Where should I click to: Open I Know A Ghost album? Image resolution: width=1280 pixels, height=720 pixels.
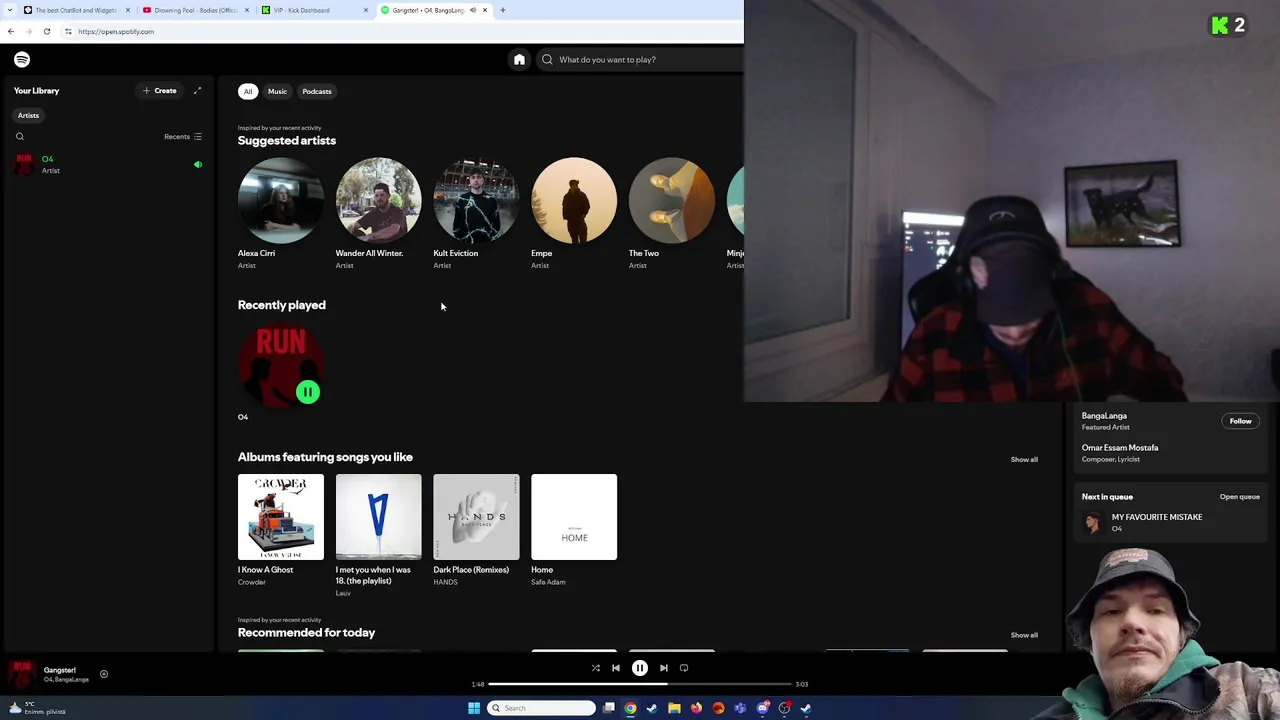(x=281, y=531)
